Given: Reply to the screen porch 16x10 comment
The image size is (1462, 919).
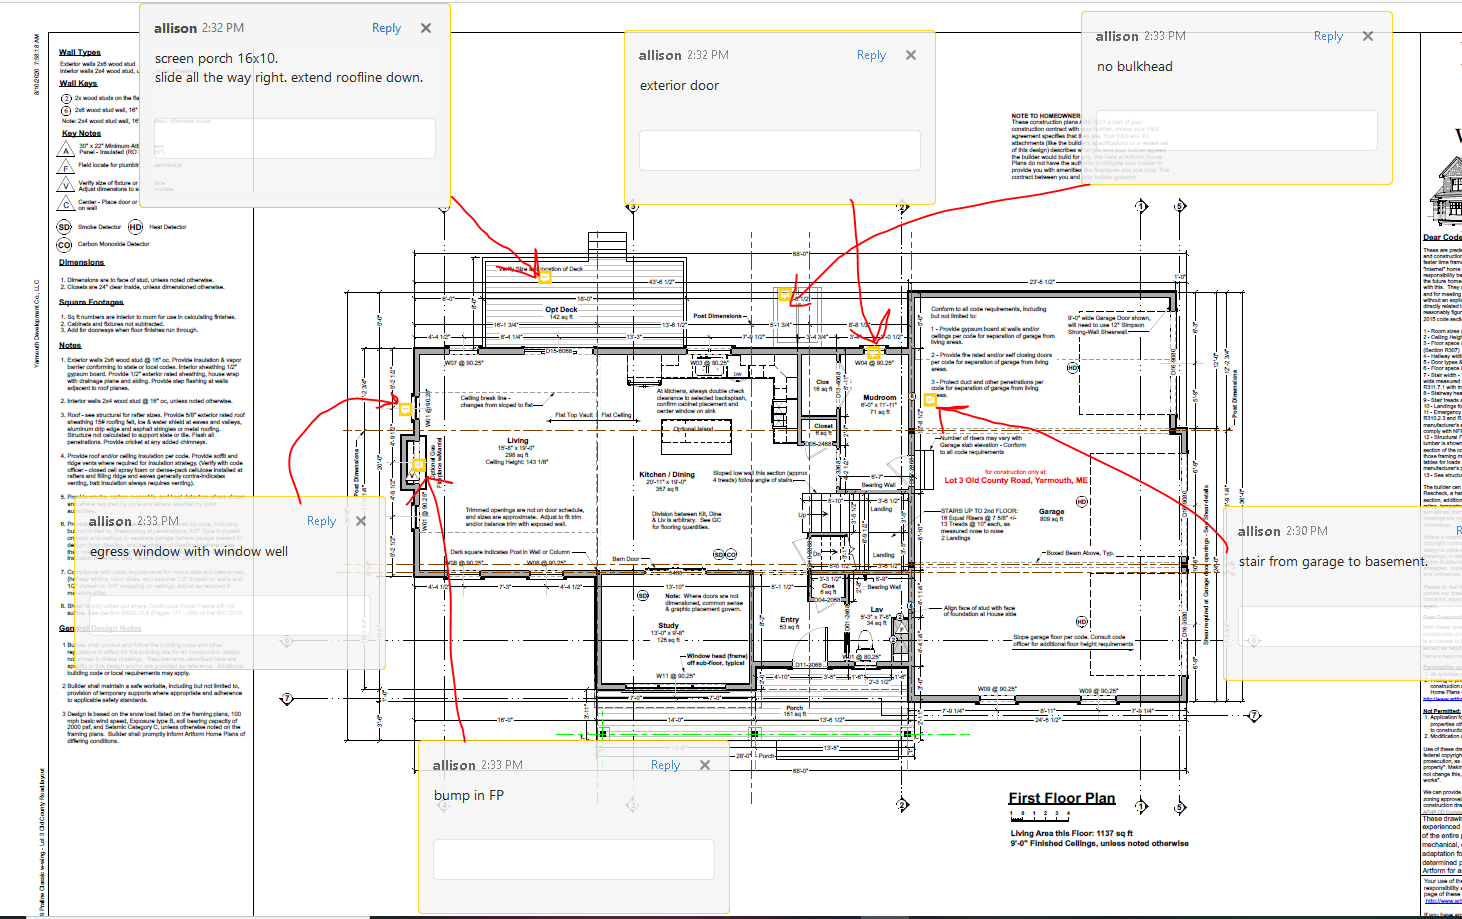Looking at the screenshot, I should [x=386, y=28].
